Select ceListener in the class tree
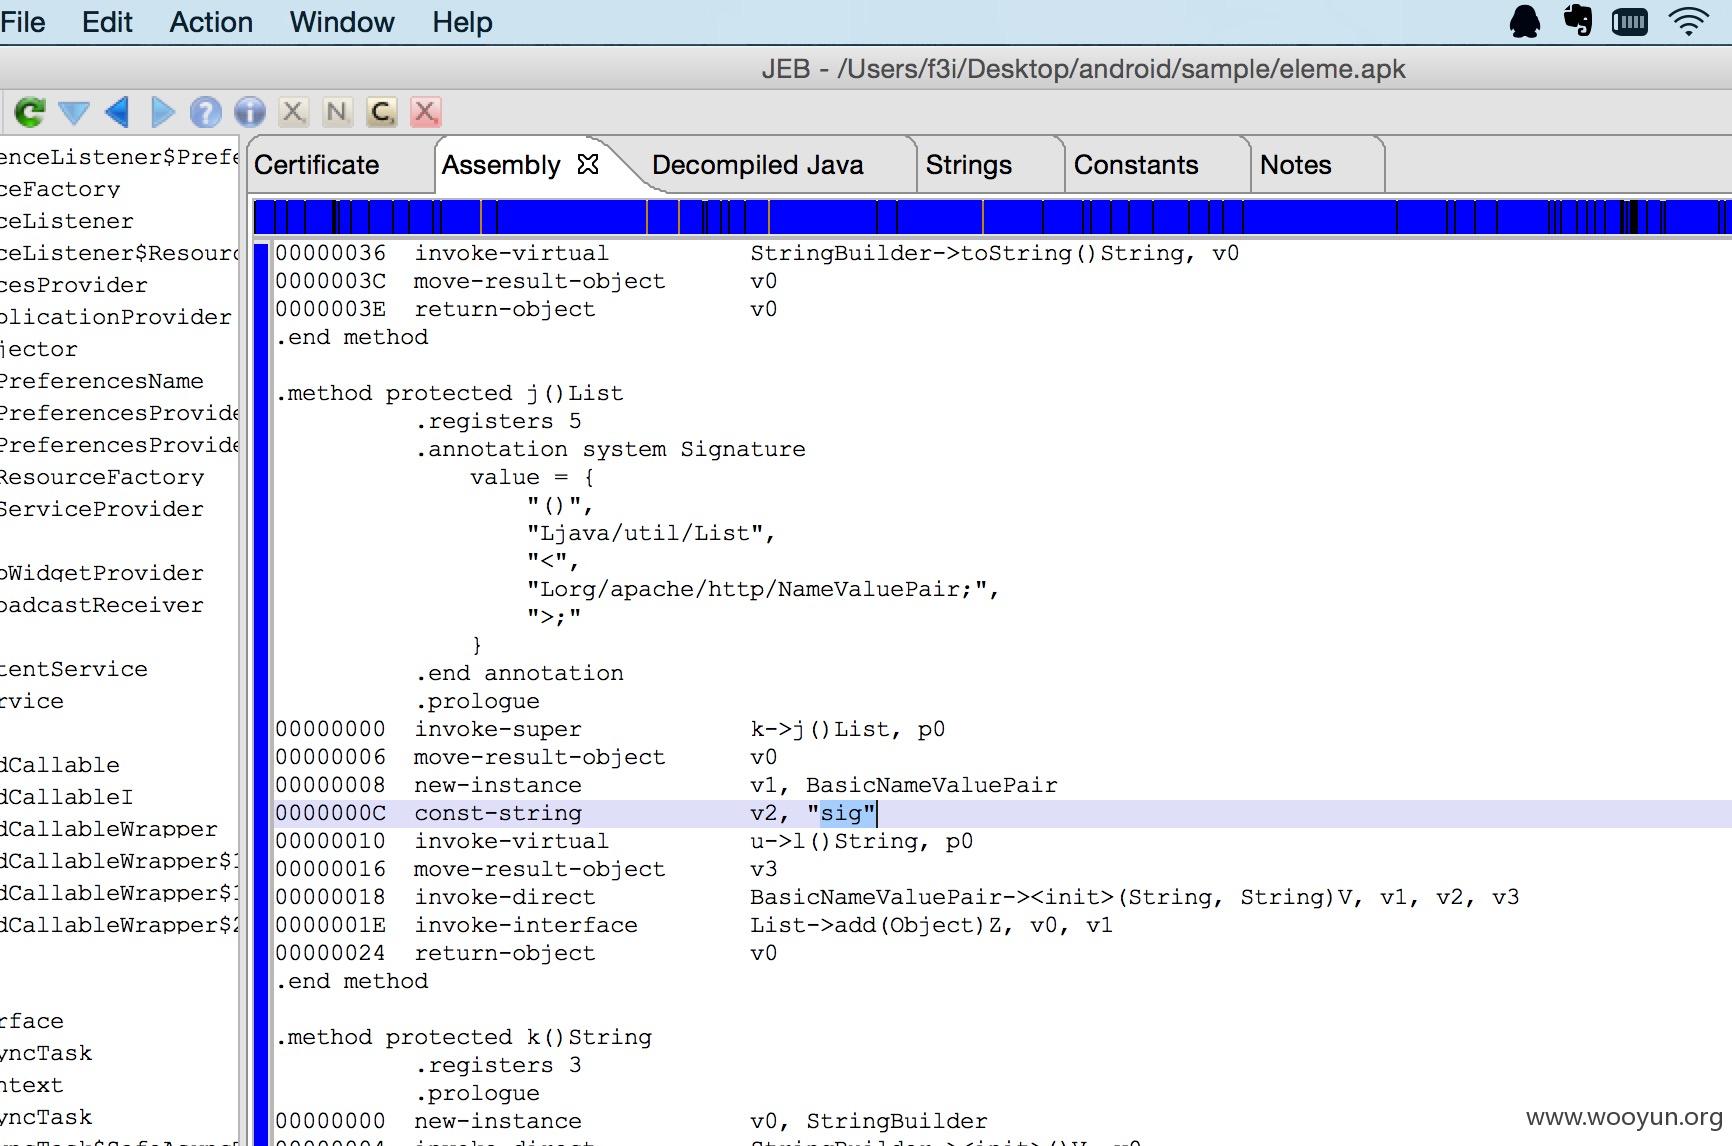 (x=67, y=221)
